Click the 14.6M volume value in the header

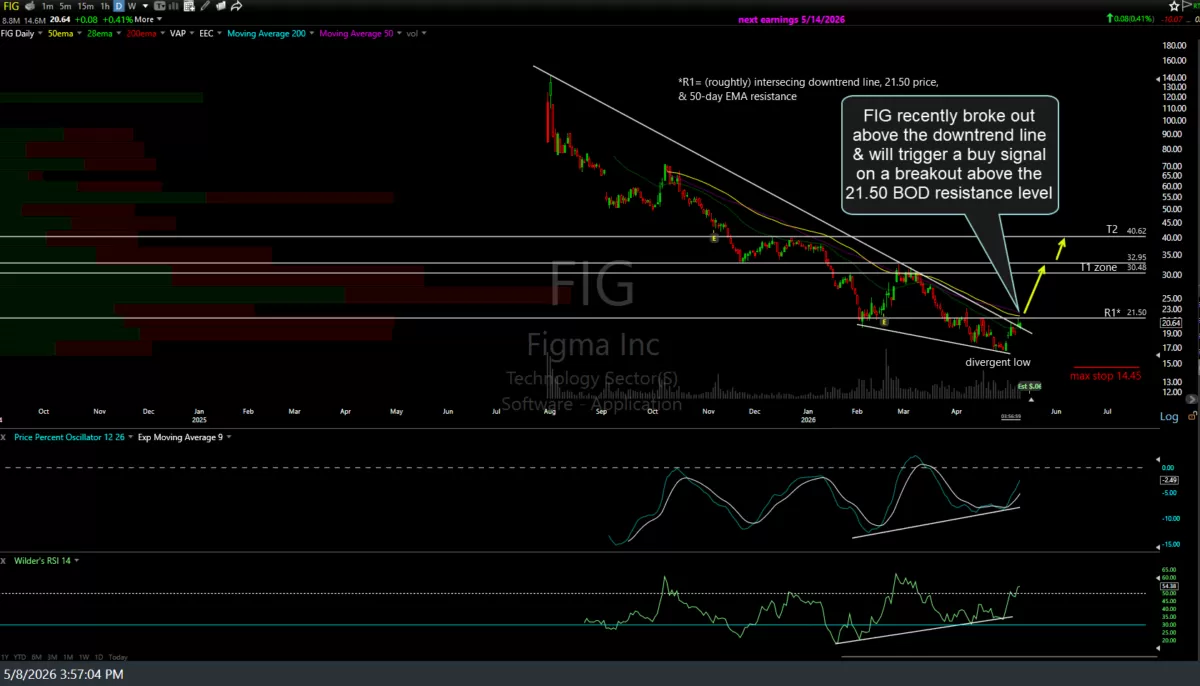(35, 19)
